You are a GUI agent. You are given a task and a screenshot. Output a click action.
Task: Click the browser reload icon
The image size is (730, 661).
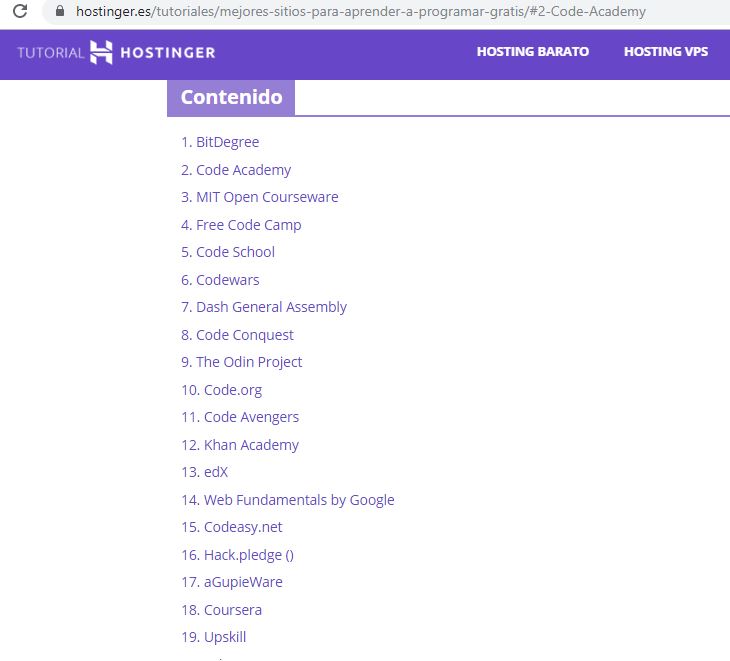pyautogui.click(x=20, y=11)
